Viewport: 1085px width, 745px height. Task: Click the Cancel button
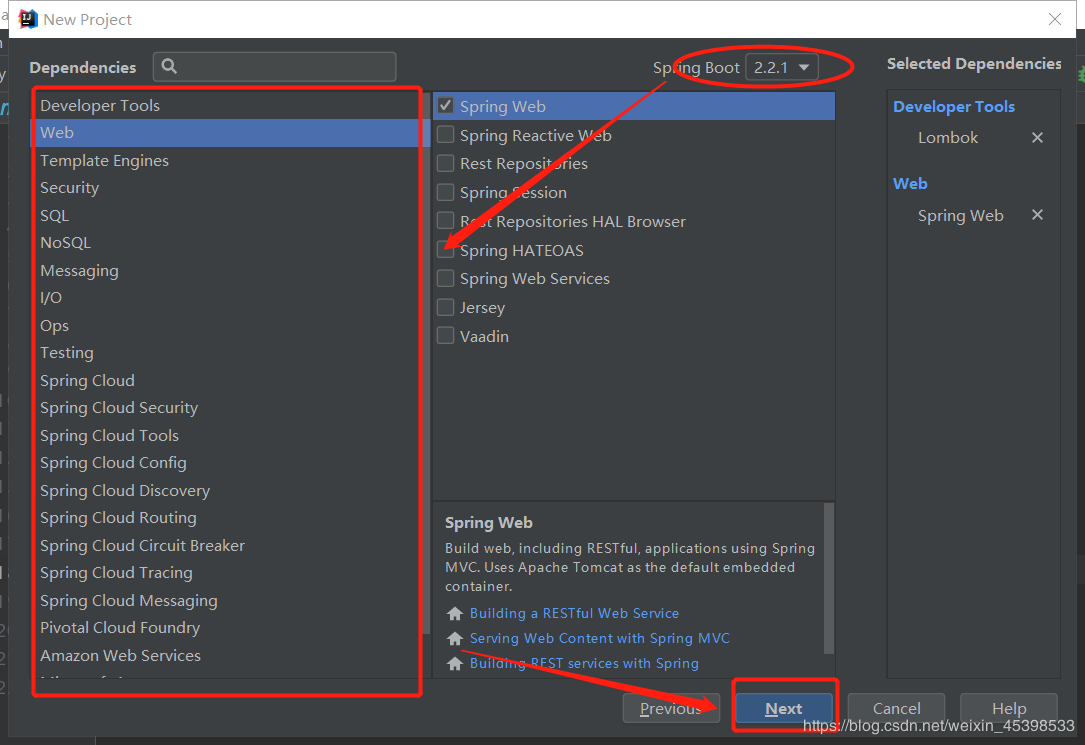(x=896, y=708)
